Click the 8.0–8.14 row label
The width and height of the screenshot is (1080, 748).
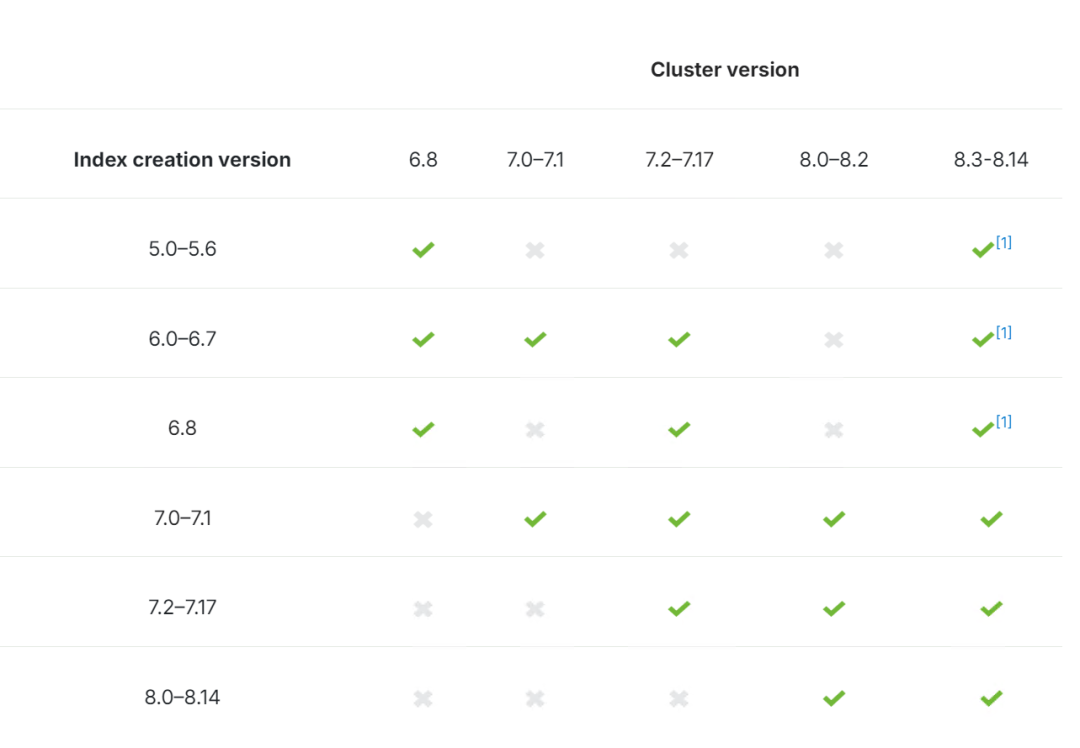(x=182, y=697)
